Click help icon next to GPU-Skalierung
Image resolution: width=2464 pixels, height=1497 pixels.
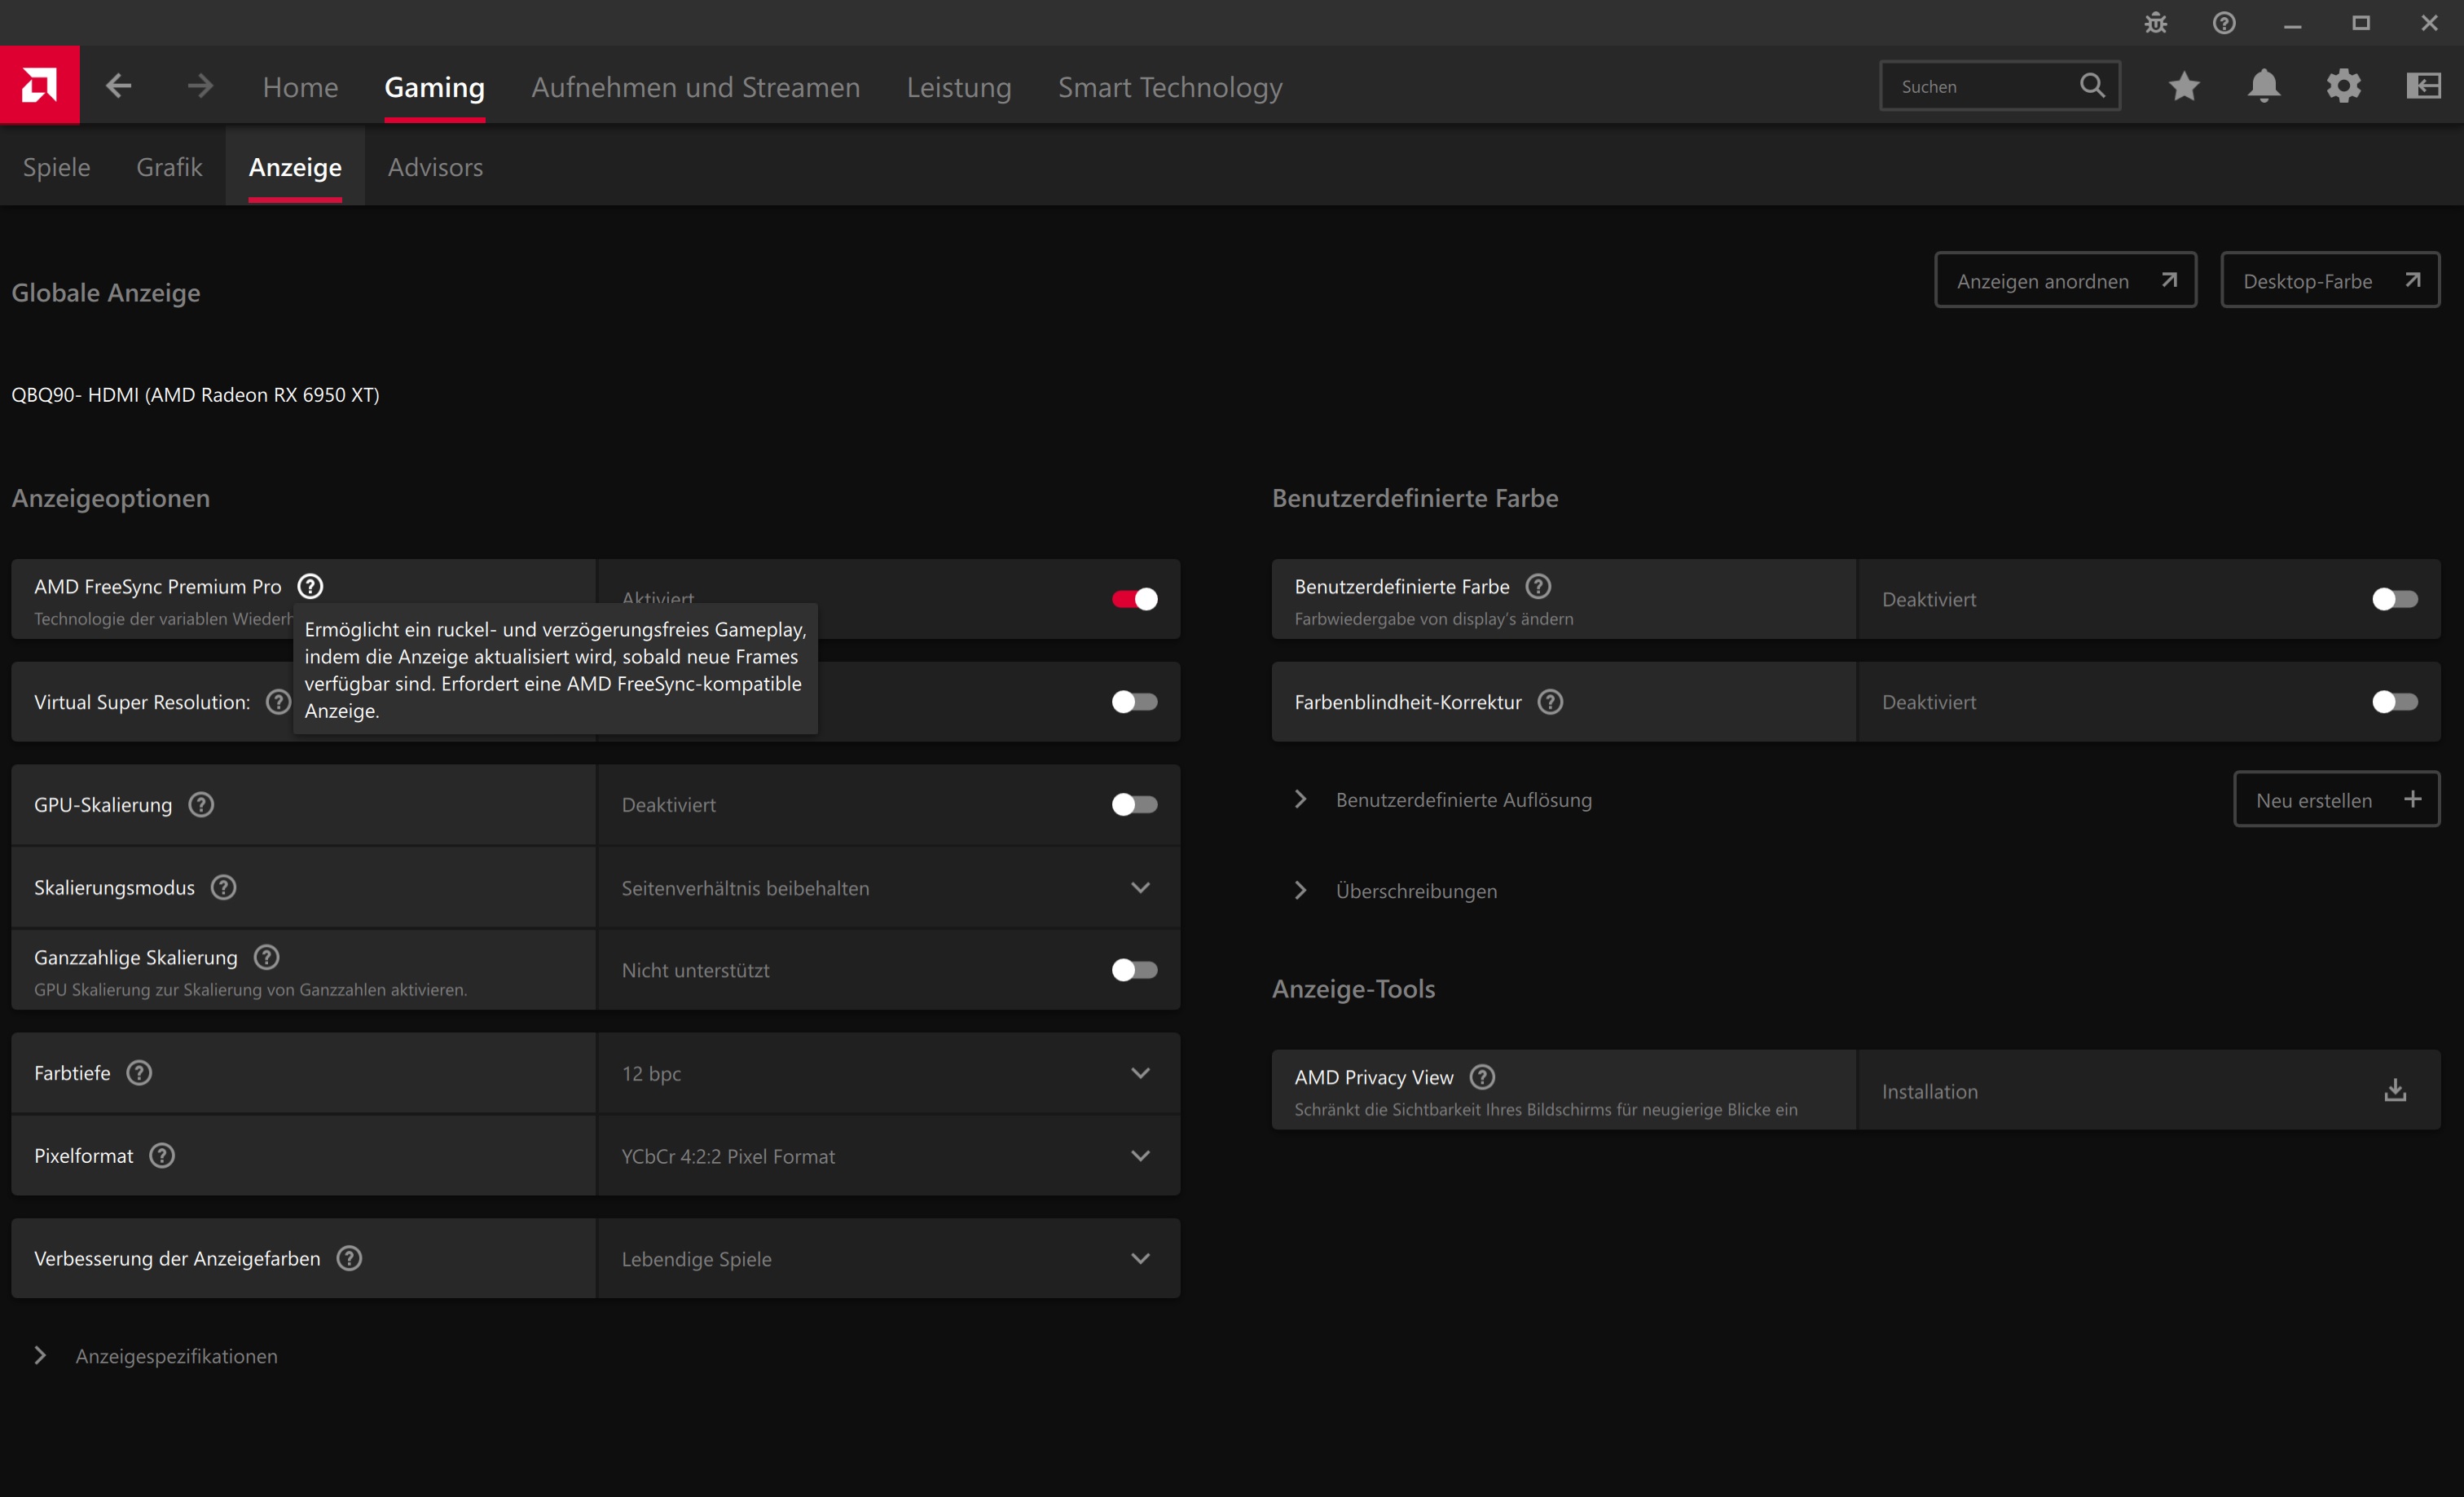(x=201, y=805)
